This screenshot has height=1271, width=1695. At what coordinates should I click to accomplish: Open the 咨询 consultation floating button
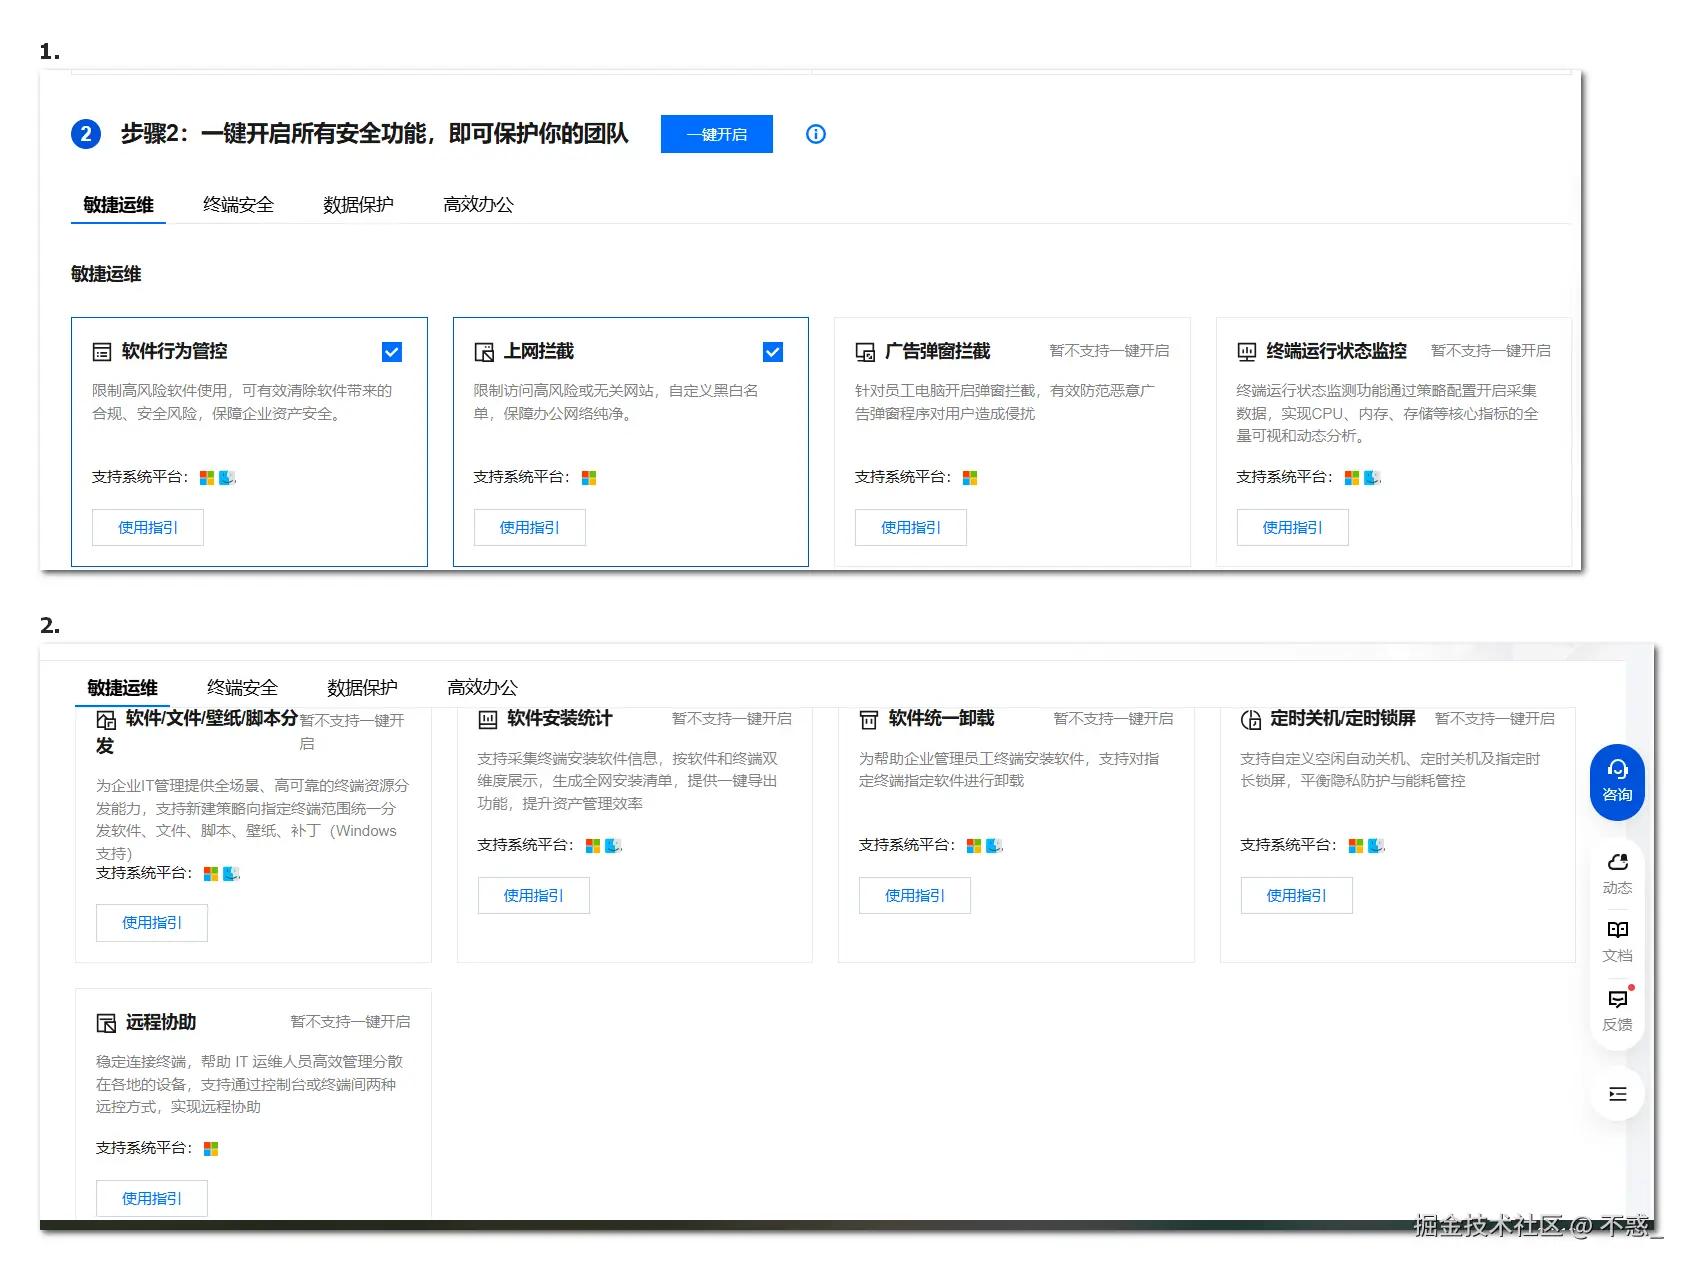[x=1617, y=782]
